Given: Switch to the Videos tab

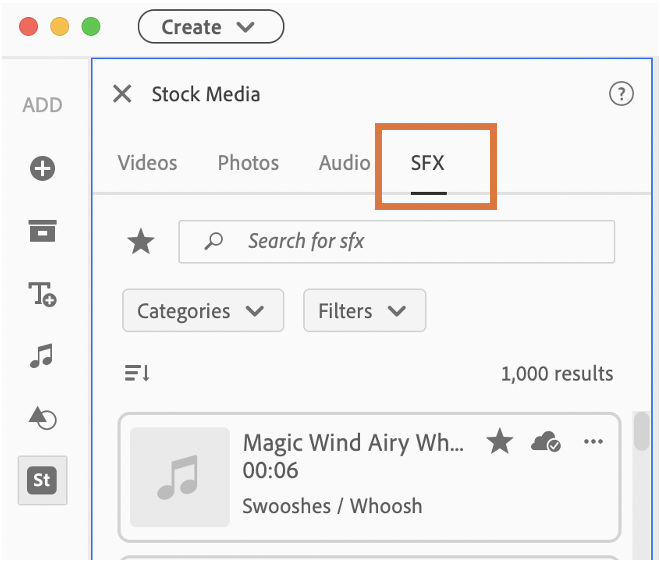Looking at the screenshot, I should point(147,163).
